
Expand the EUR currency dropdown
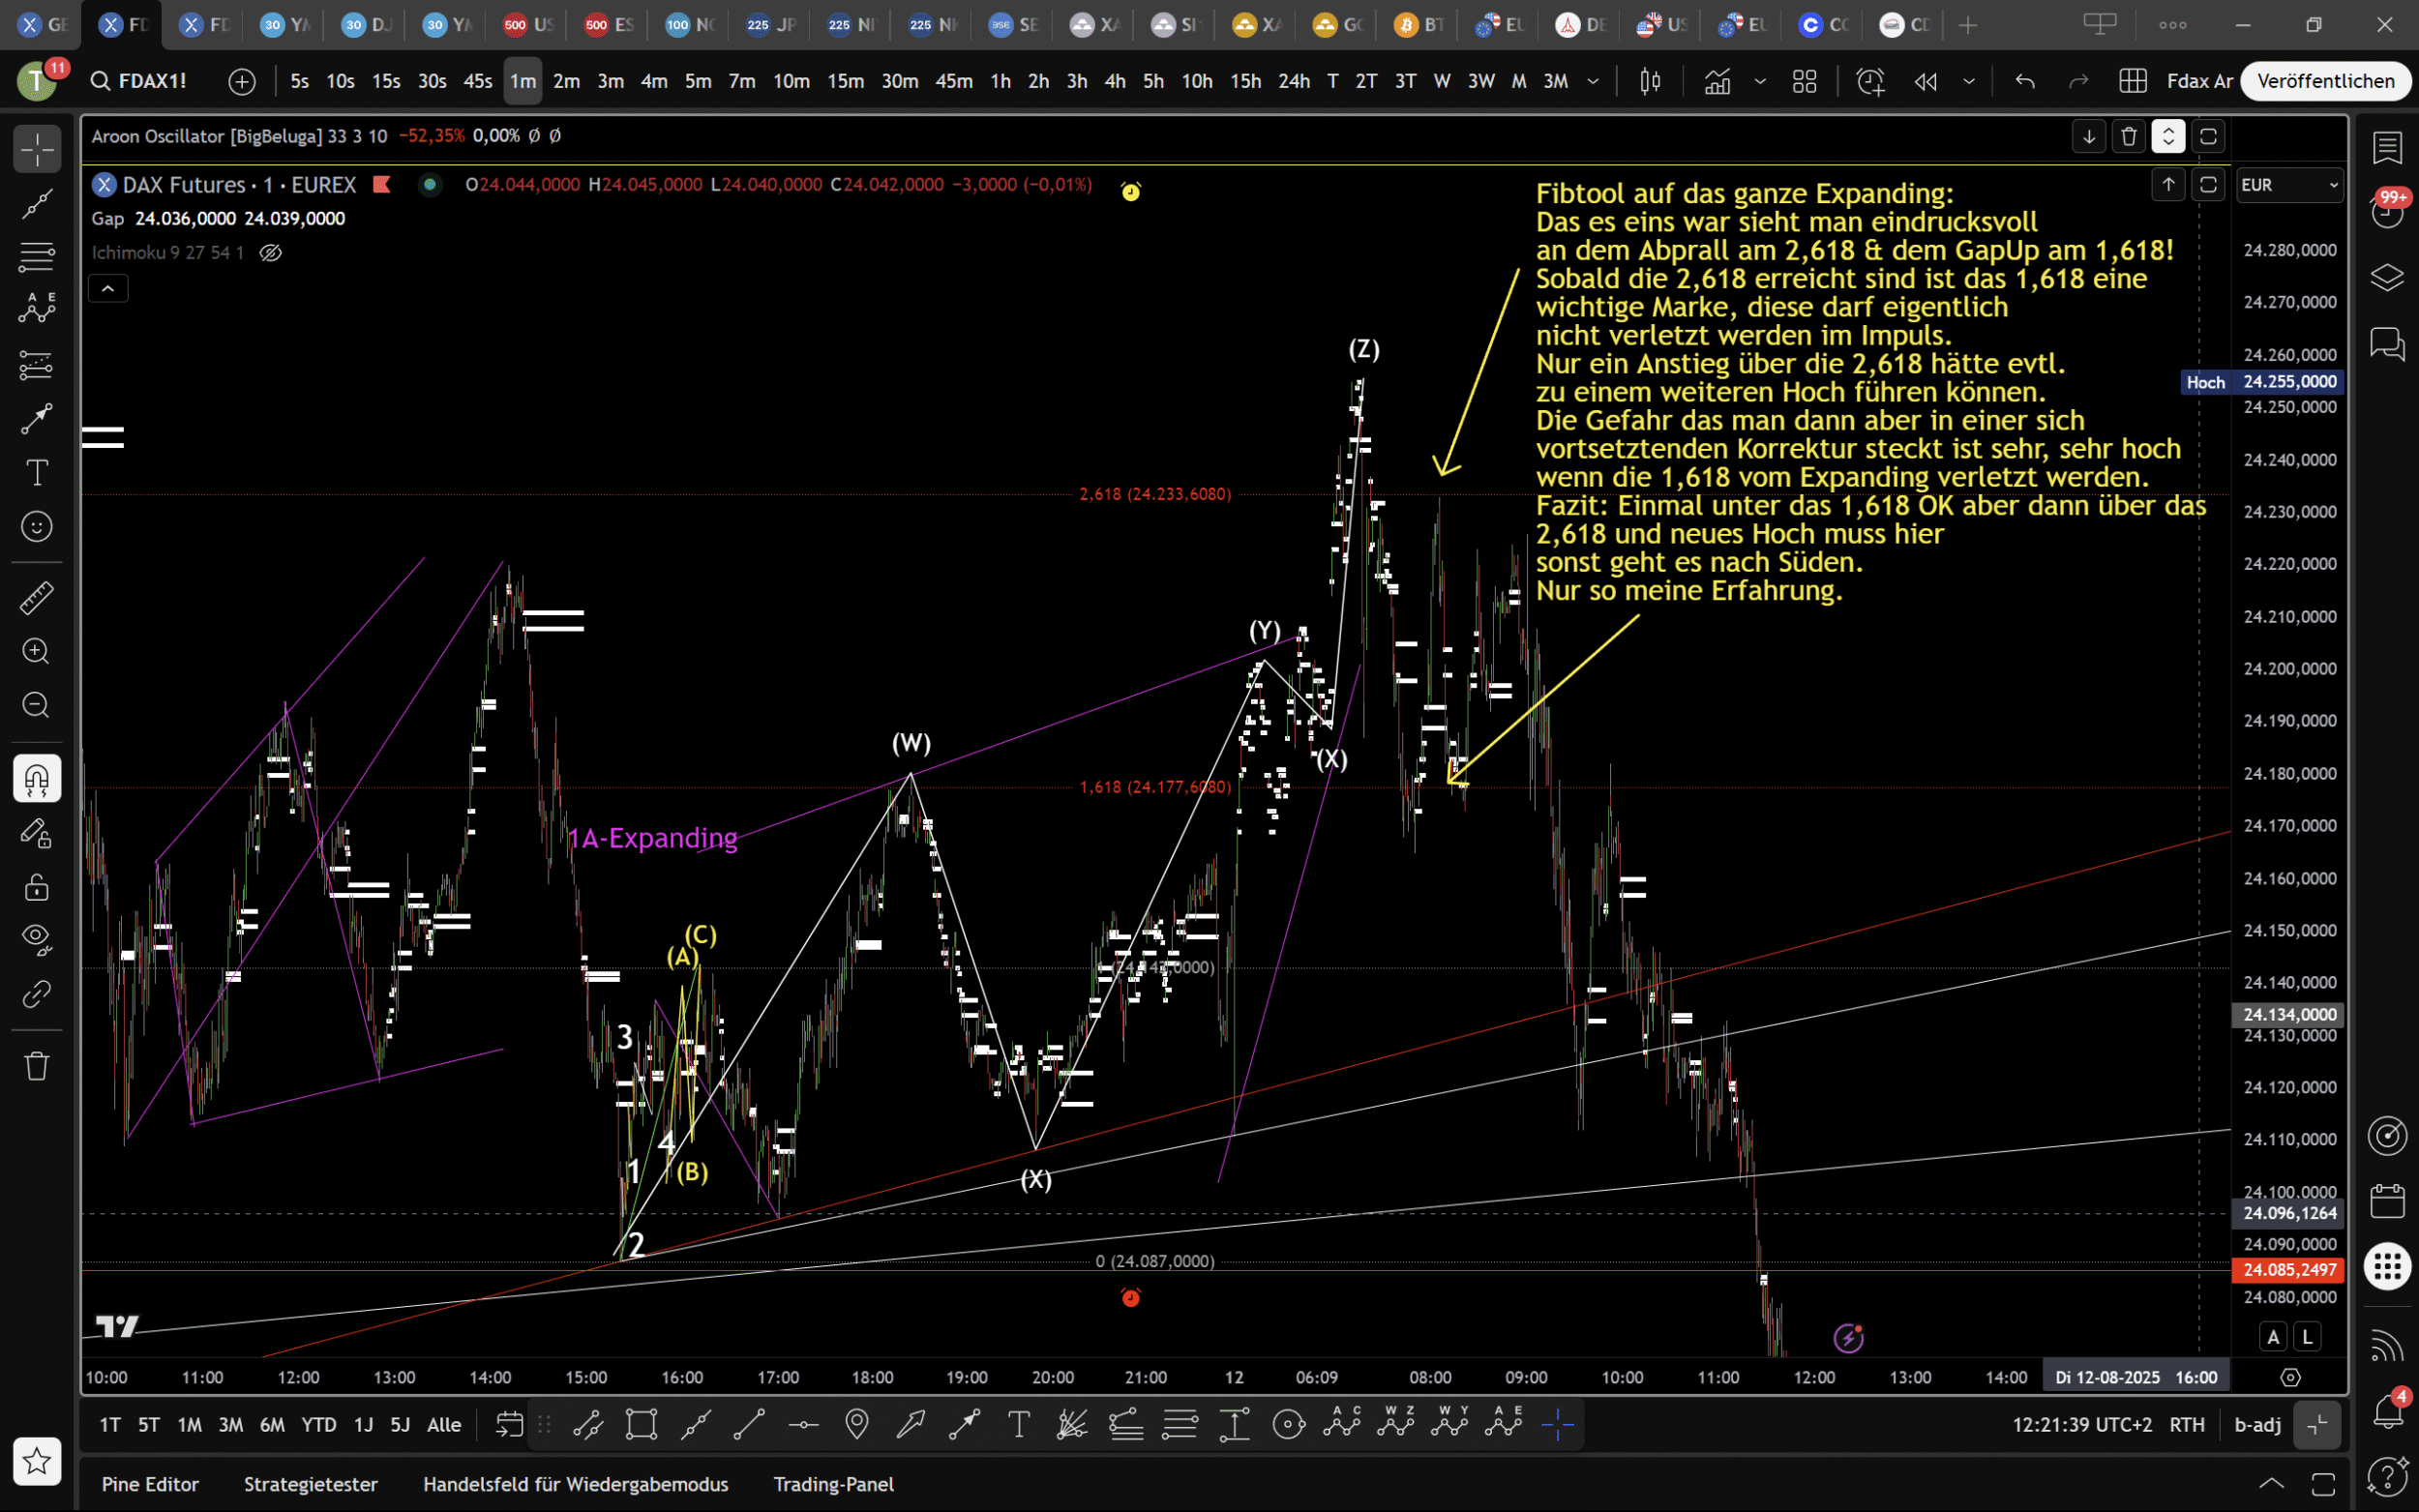2289,185
